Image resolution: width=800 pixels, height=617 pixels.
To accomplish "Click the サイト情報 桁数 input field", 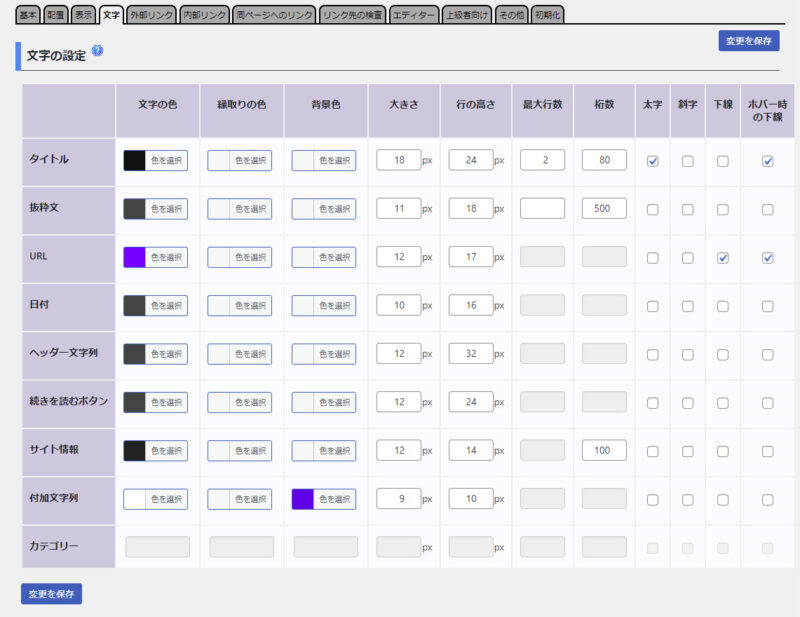I will pos(604,451).
